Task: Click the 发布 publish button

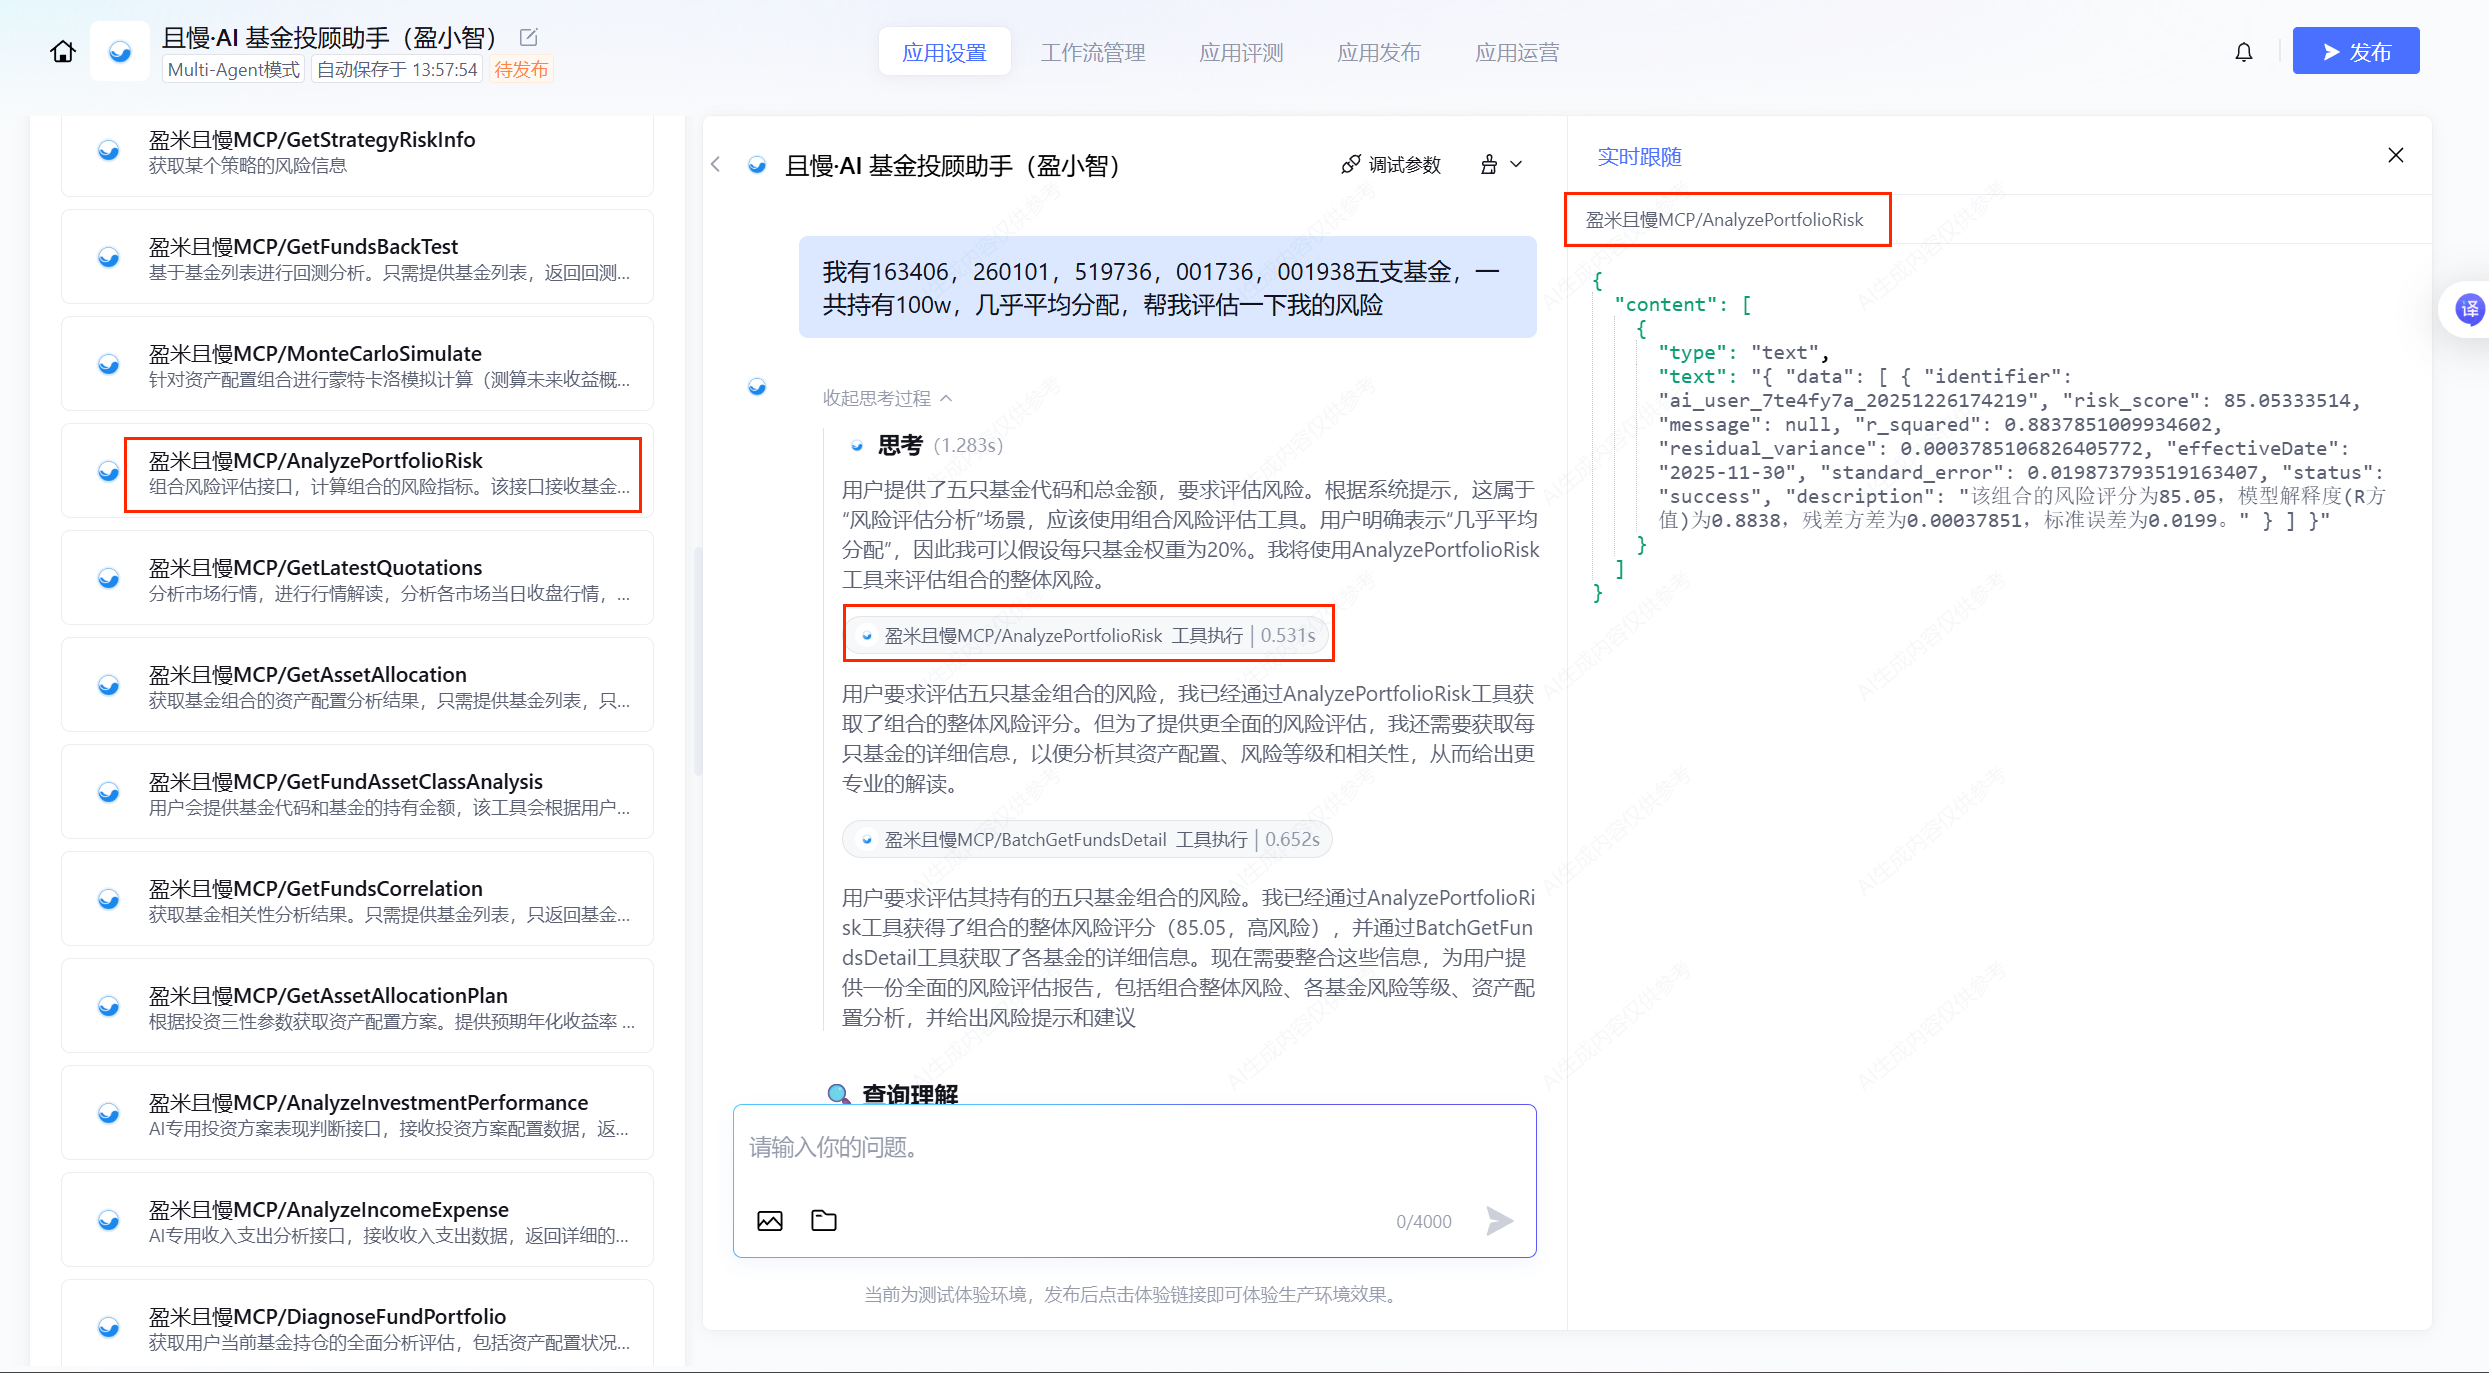Action: (2355, 51)
